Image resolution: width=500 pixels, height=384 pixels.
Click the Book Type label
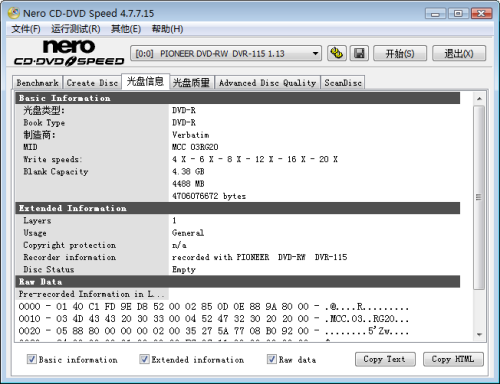(44, 123)
